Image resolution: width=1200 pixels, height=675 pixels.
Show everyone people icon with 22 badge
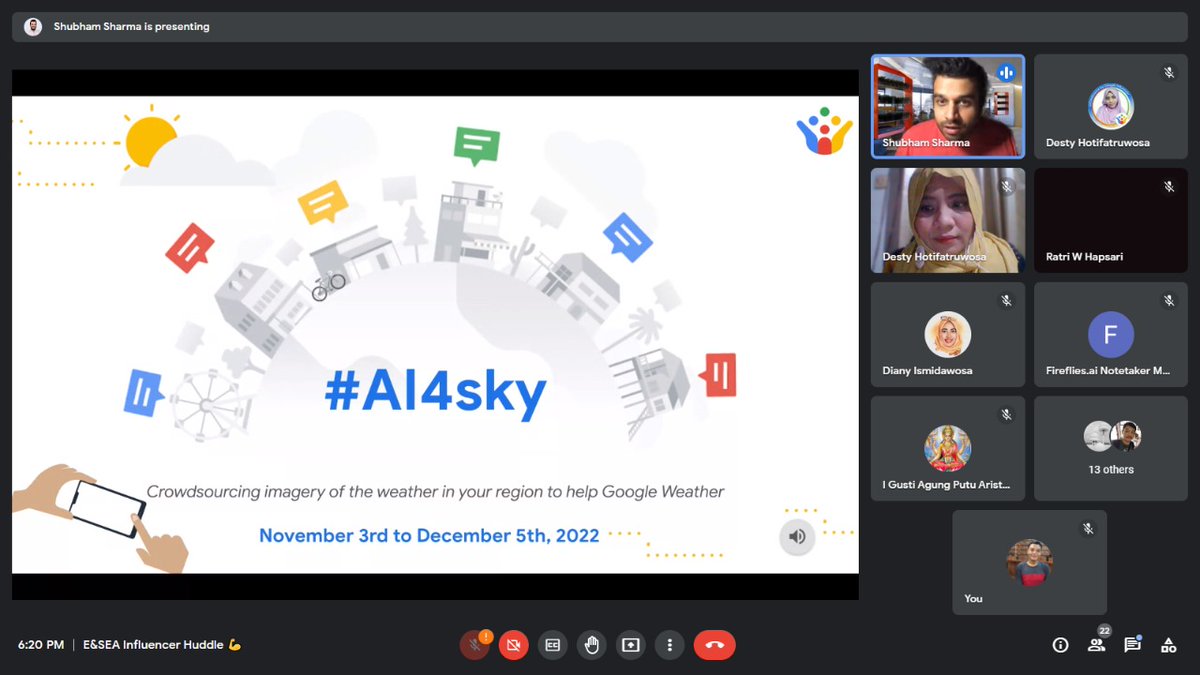tap(1097, 644)
